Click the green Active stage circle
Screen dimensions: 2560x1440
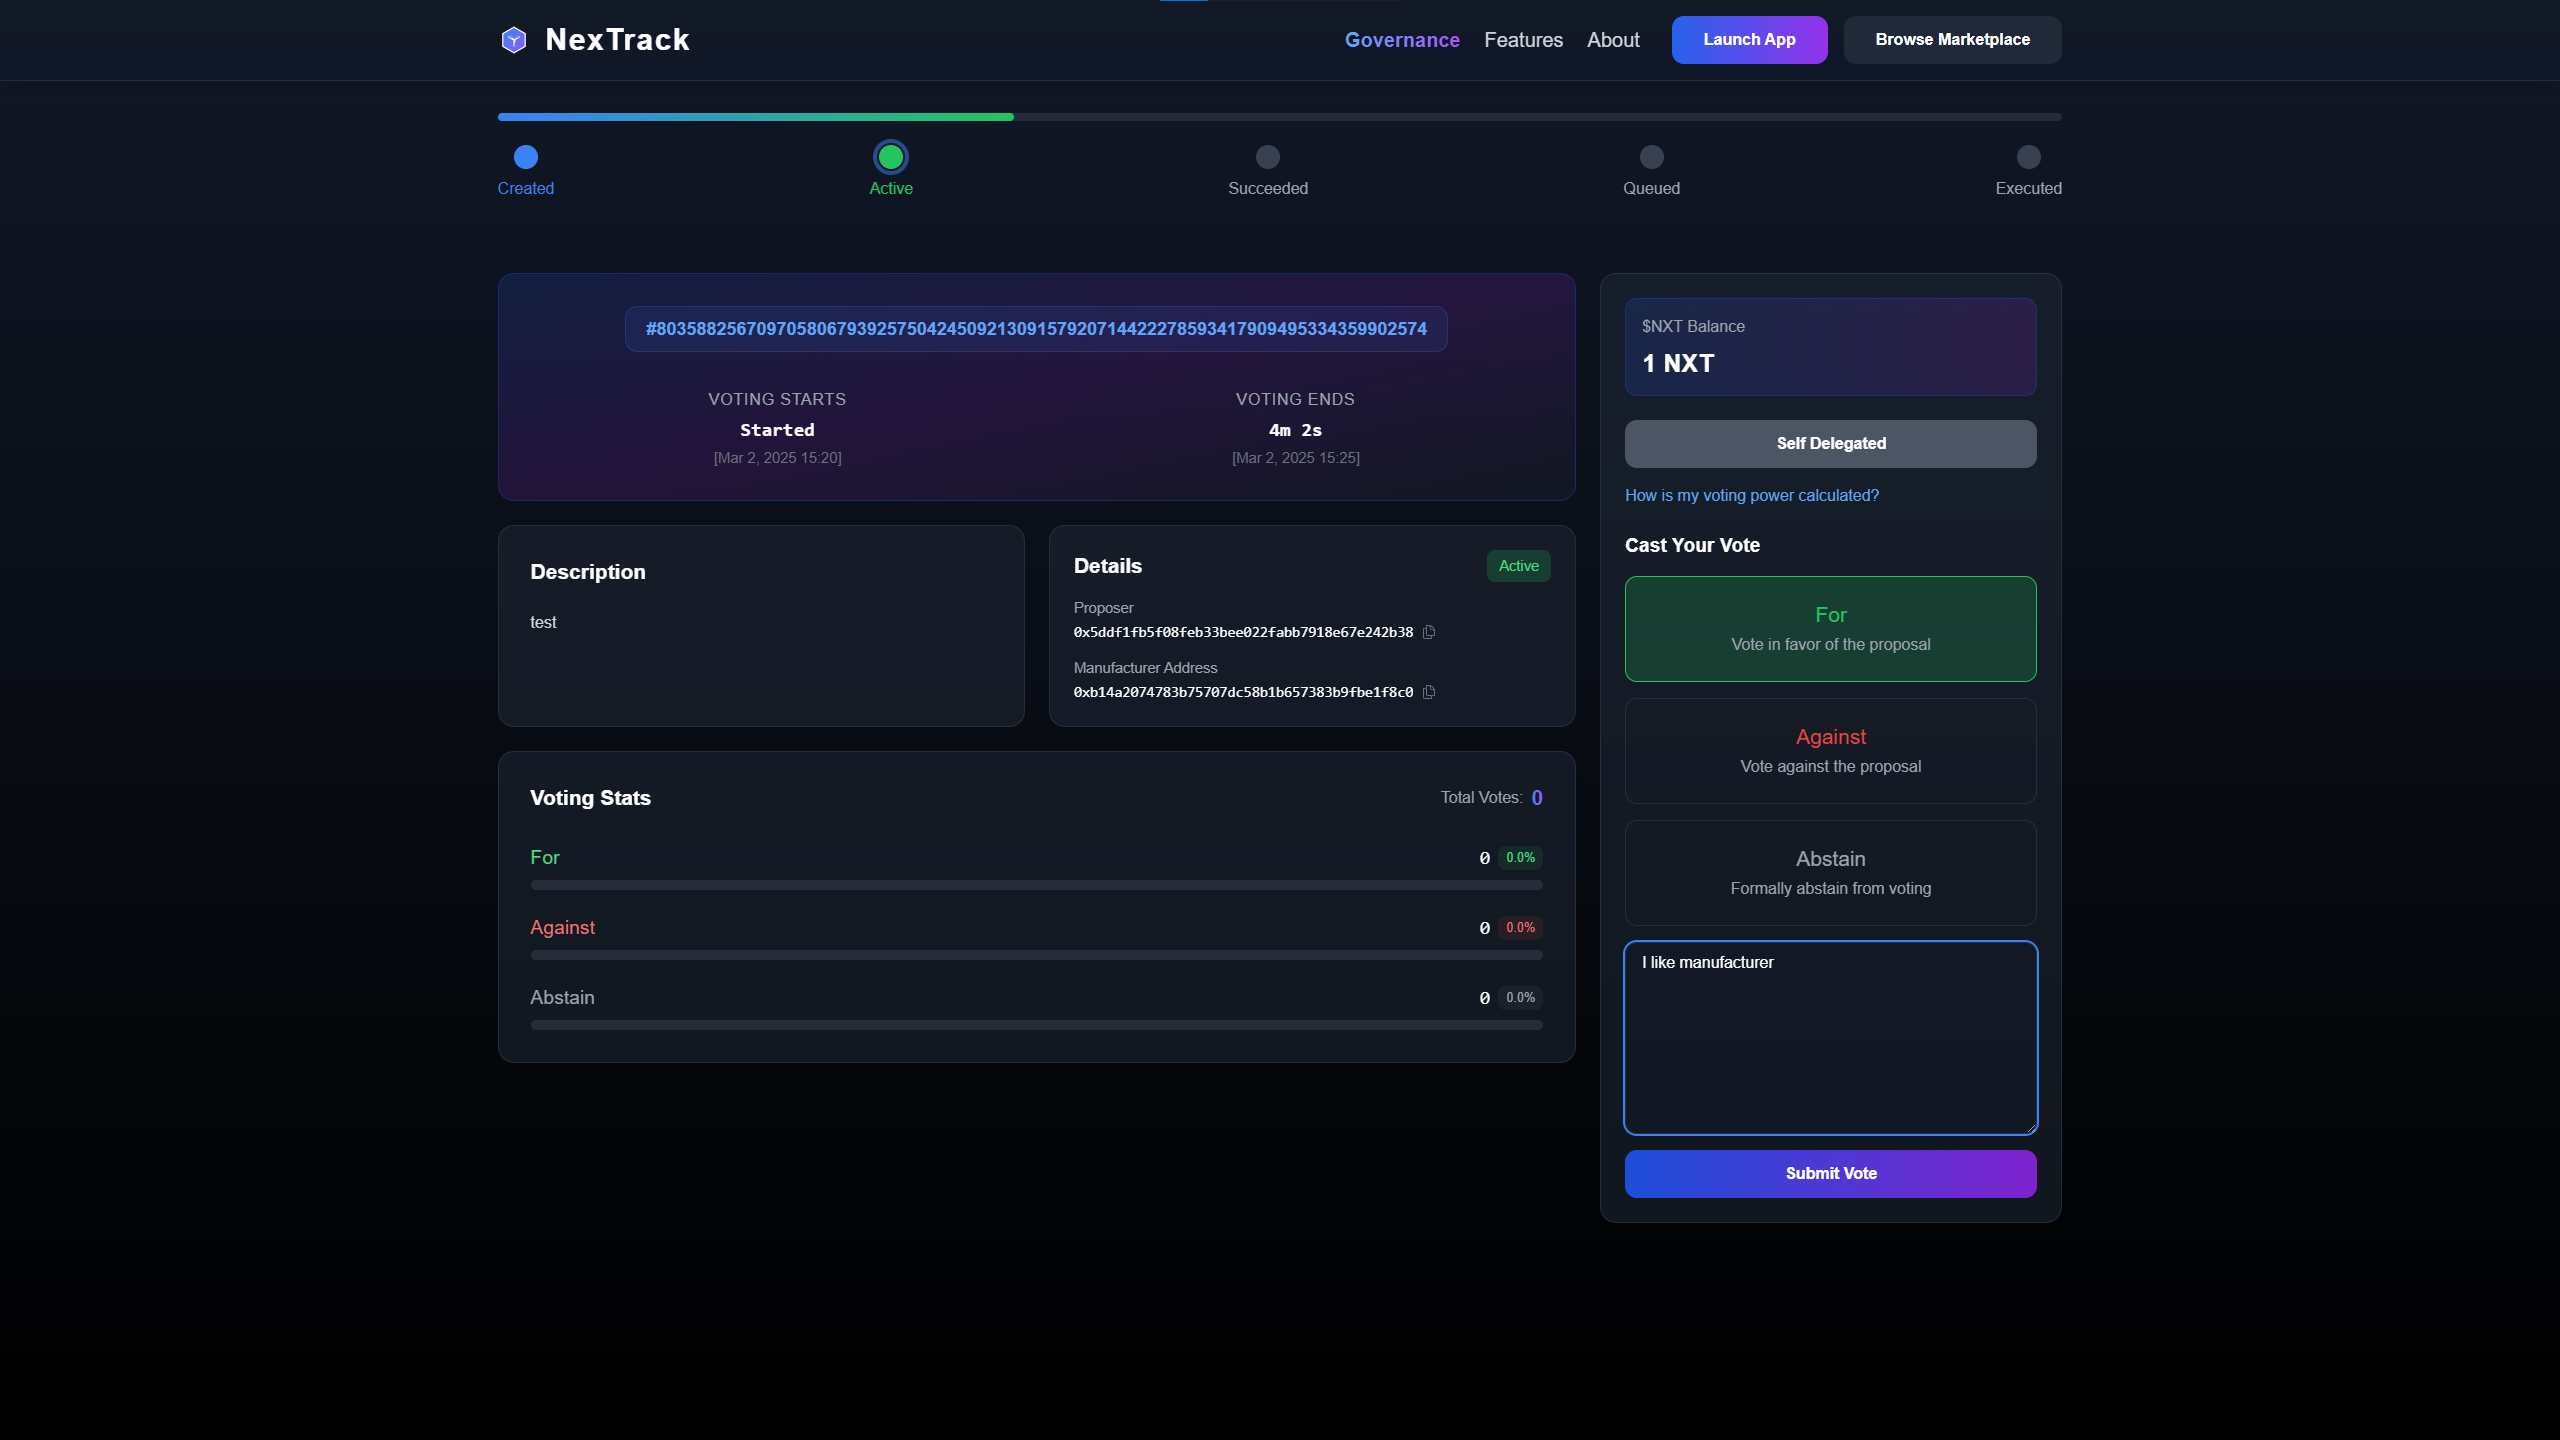click(890, 157)
